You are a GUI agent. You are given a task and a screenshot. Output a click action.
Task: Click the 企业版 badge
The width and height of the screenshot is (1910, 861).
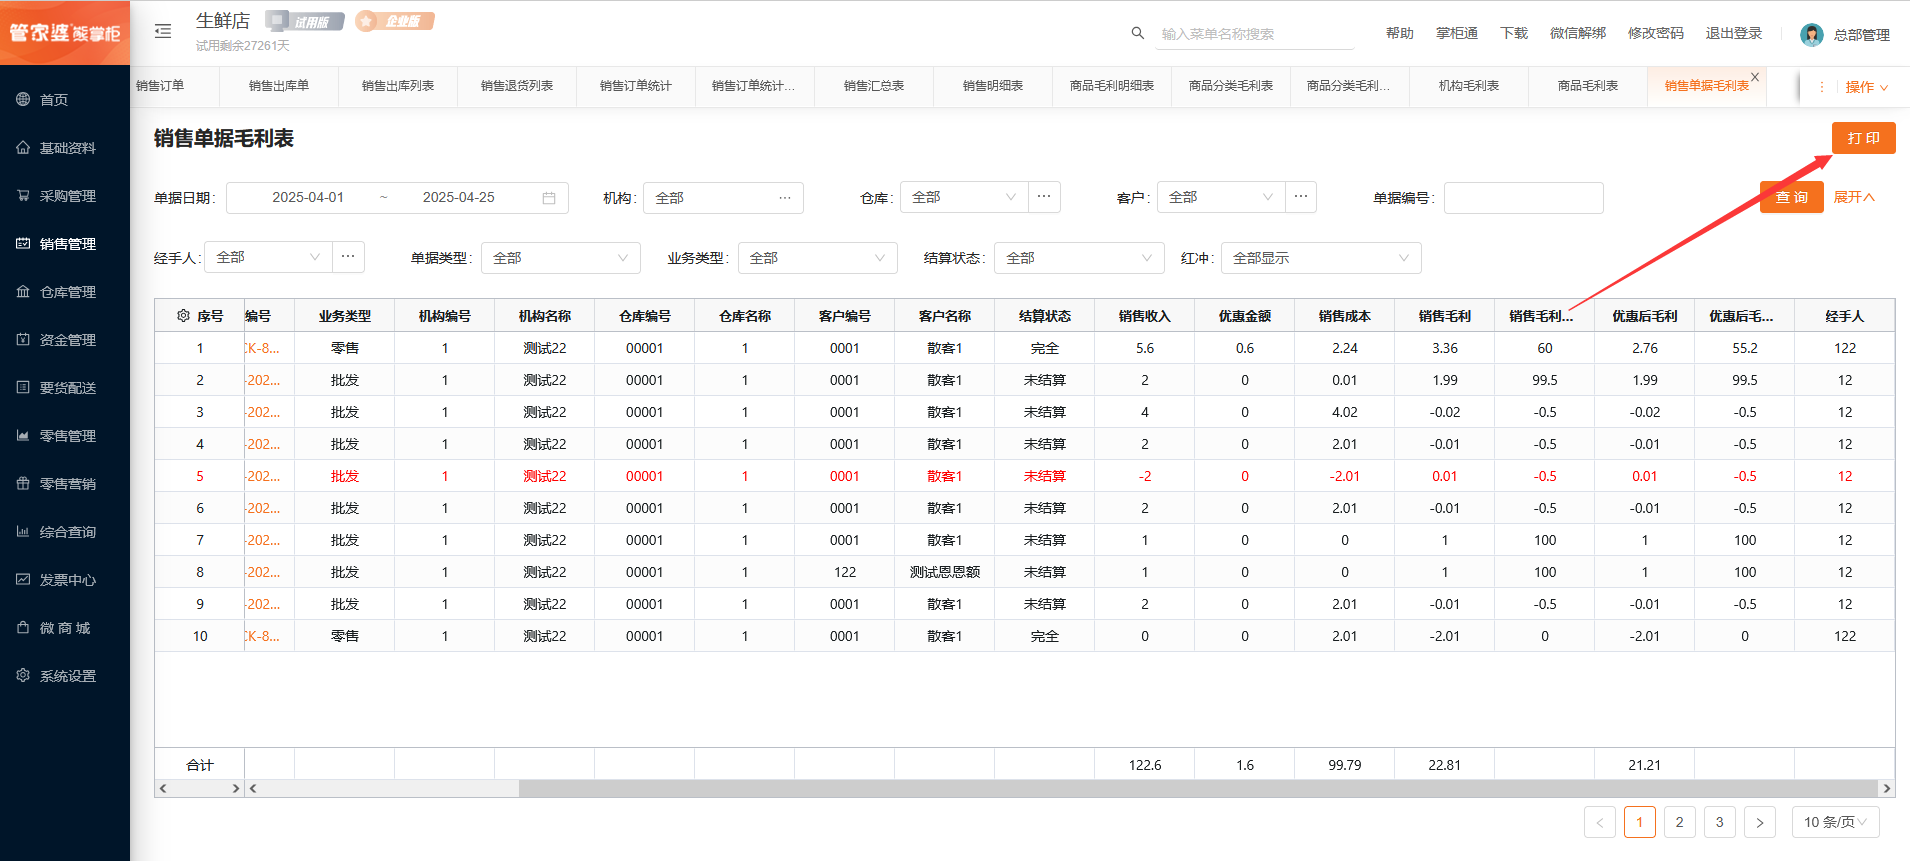pos(395,21)
